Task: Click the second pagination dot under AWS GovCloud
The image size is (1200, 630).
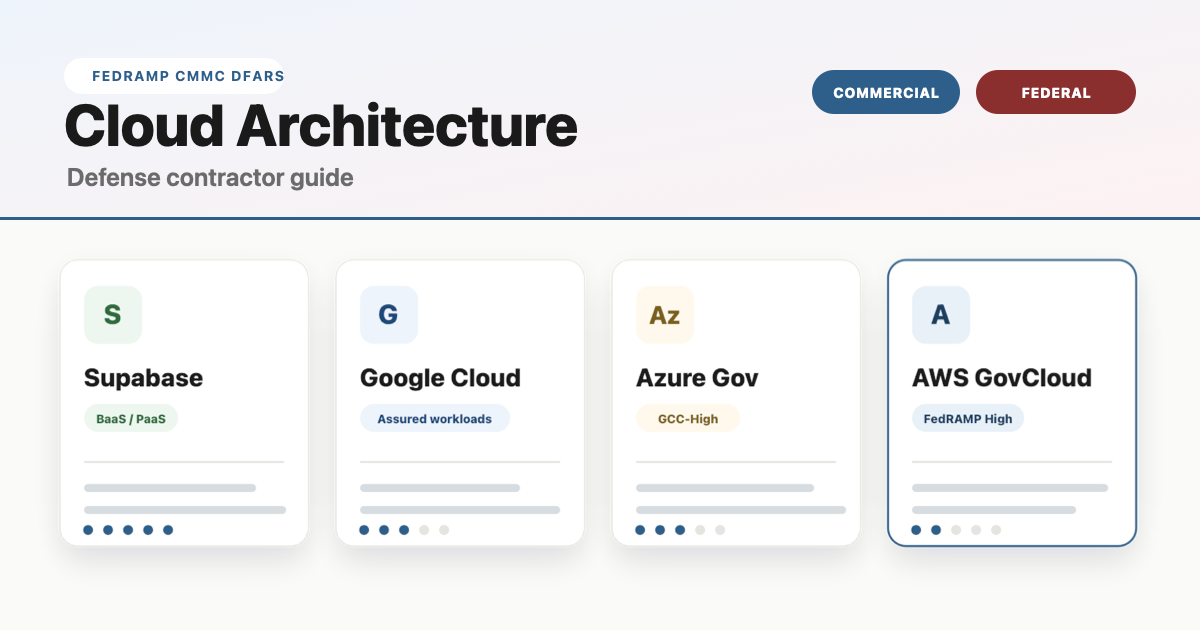Action: (936, 530)
